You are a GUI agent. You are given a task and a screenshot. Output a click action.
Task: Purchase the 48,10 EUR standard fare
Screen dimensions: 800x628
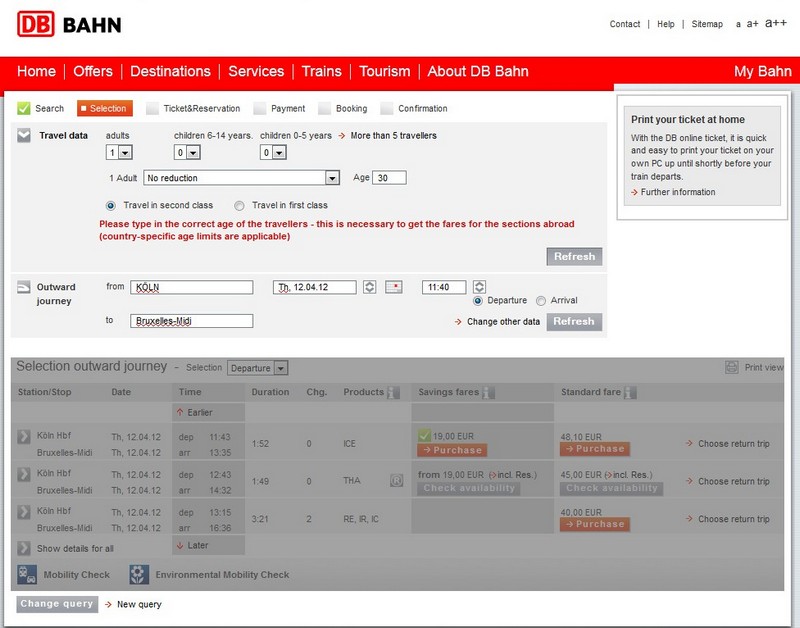click(594, 449)
